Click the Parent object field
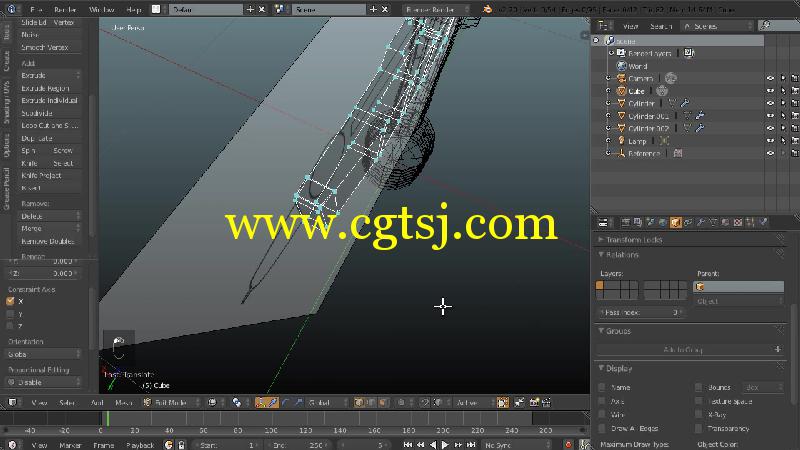 click(x=738, y=287)
